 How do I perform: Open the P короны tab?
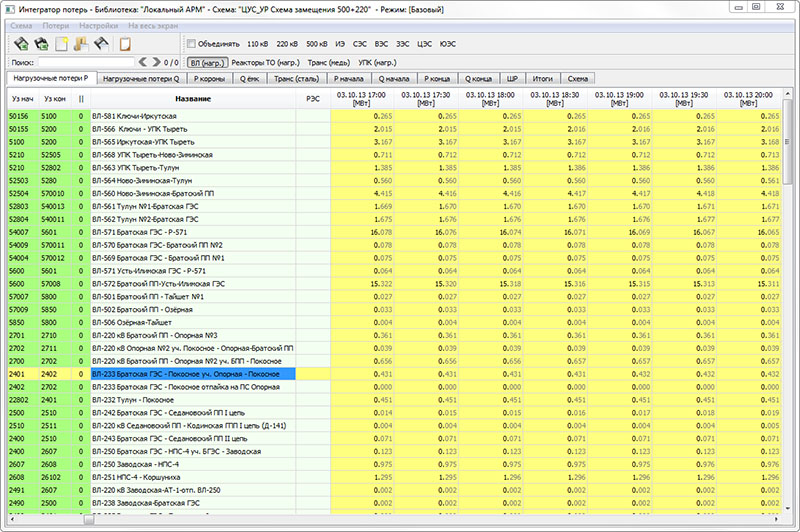click(209, 79)
